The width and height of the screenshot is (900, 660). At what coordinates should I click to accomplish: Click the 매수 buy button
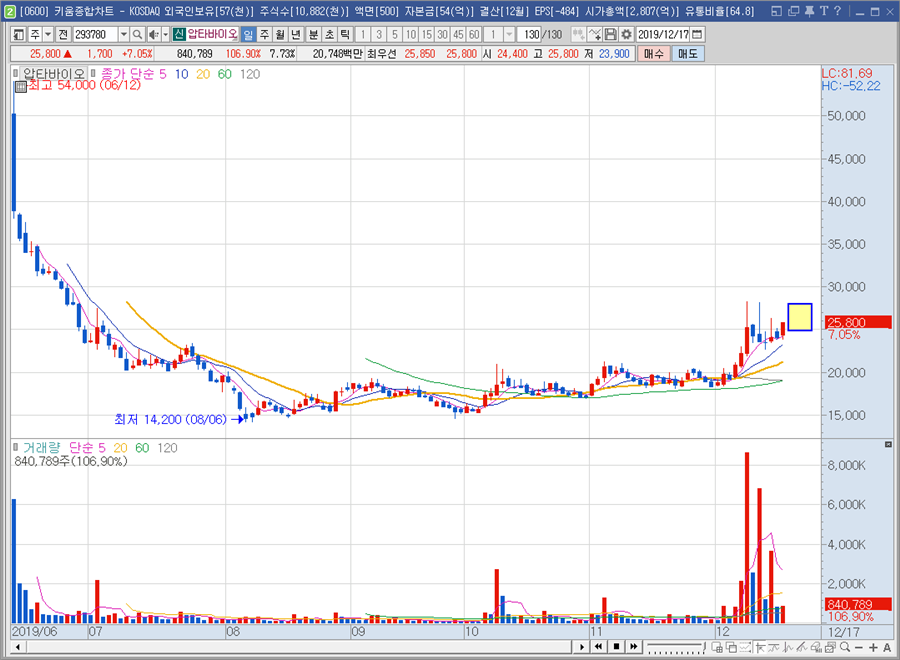[x=653, y=54]
